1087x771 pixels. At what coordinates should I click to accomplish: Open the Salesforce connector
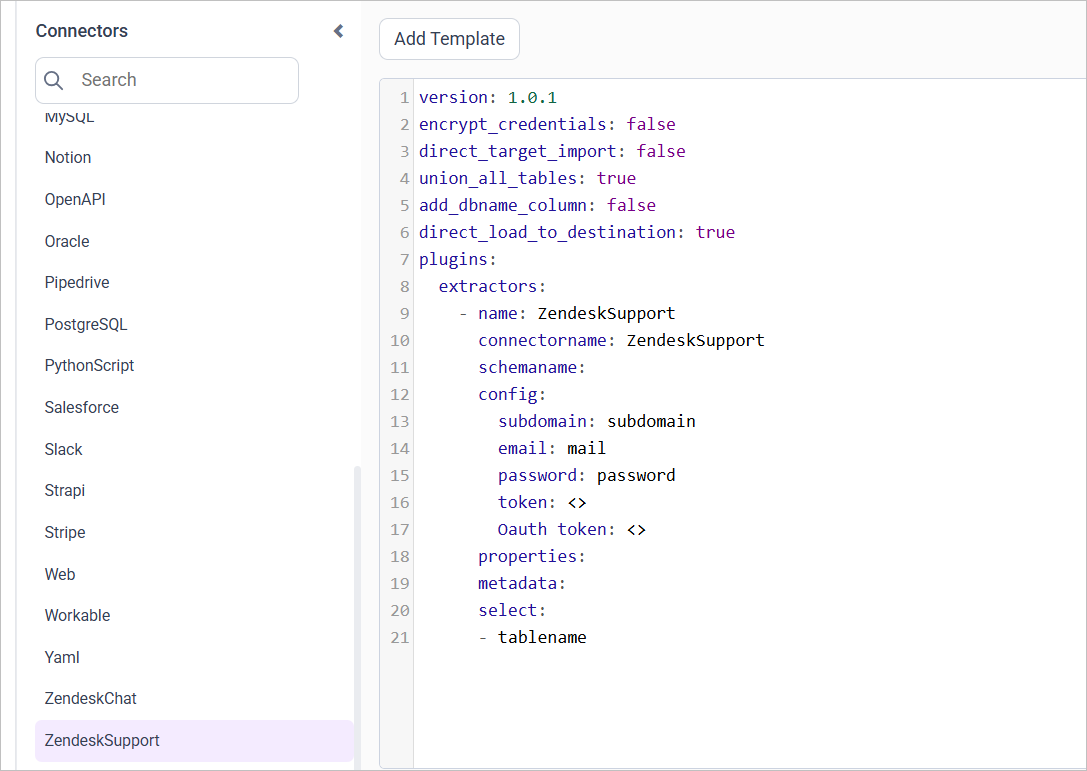point(81,407)
